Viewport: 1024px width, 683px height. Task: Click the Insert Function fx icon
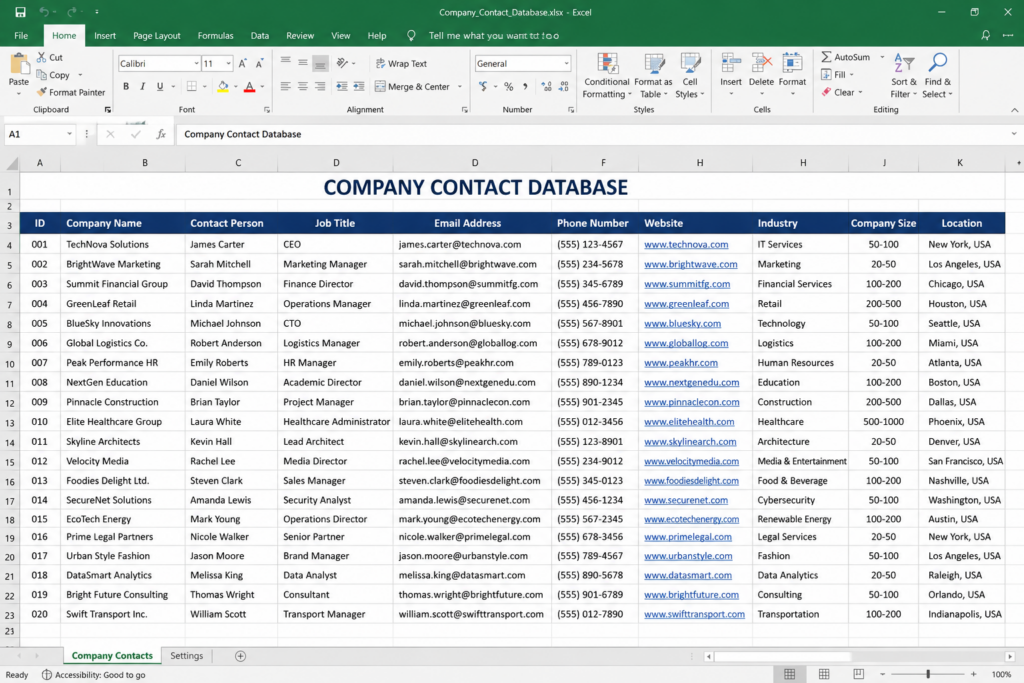coord(161,134)
